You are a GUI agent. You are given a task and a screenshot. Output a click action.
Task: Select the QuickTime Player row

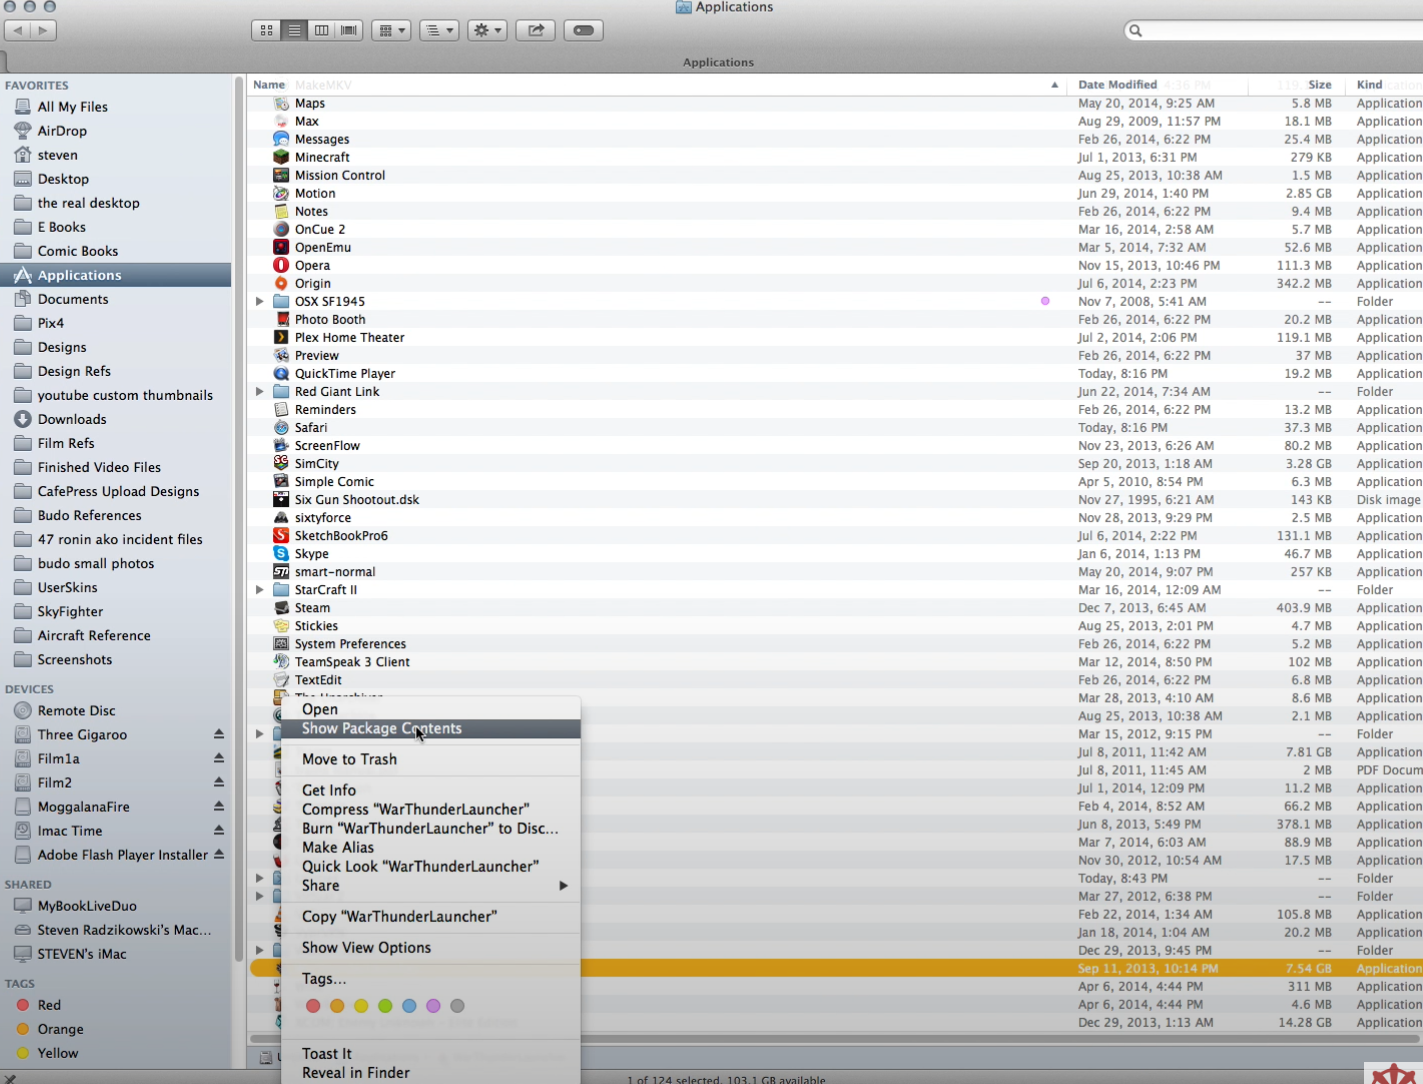(835, 373)
